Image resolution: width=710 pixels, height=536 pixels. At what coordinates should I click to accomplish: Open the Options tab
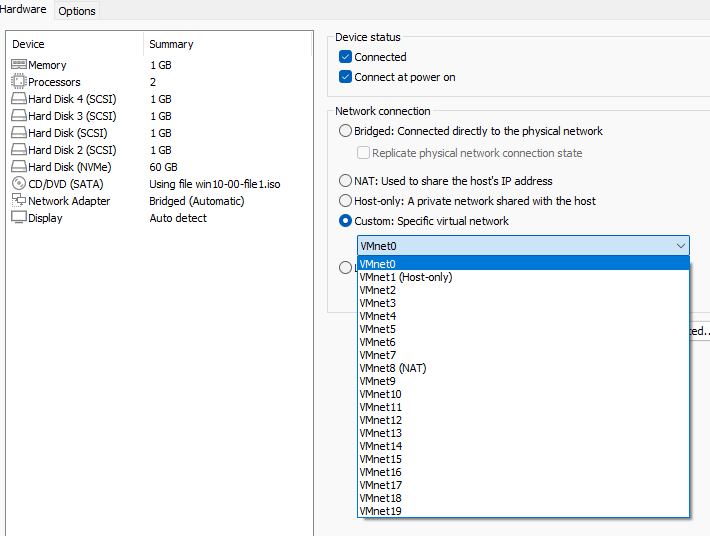77,11
